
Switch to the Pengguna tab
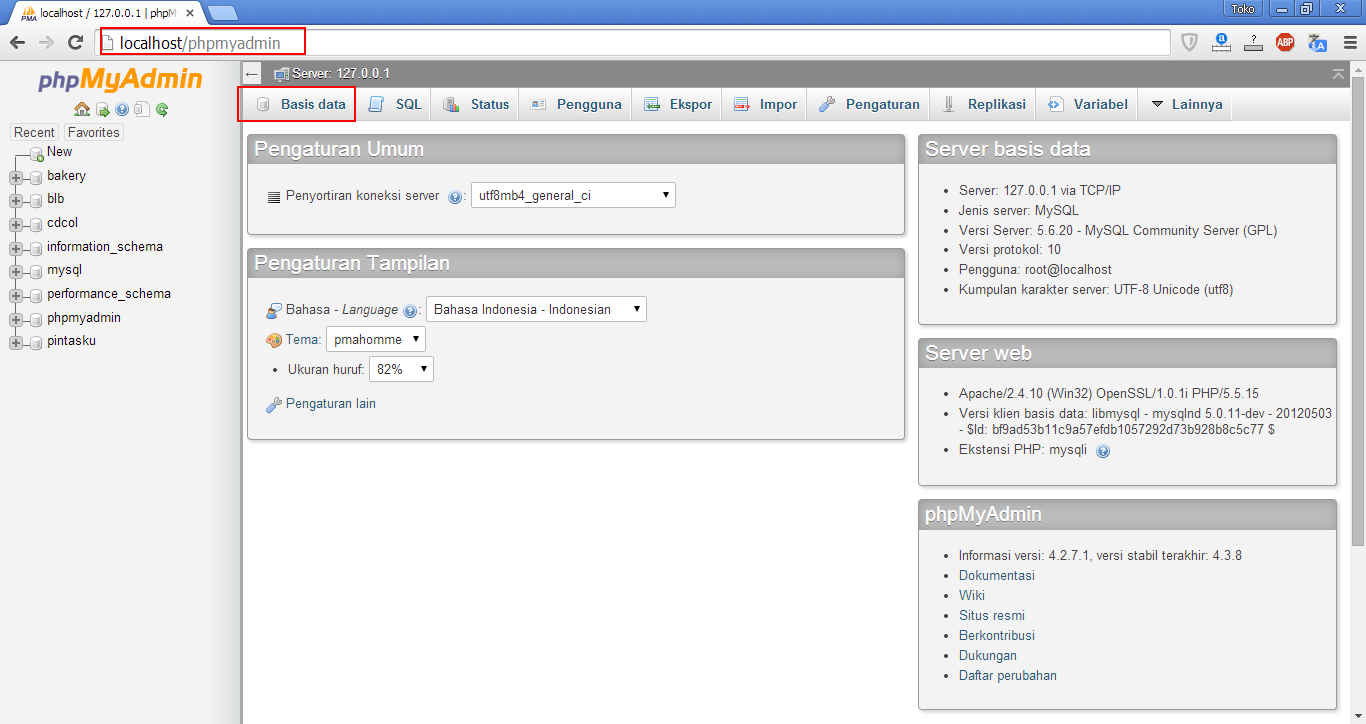pos(576,104)
